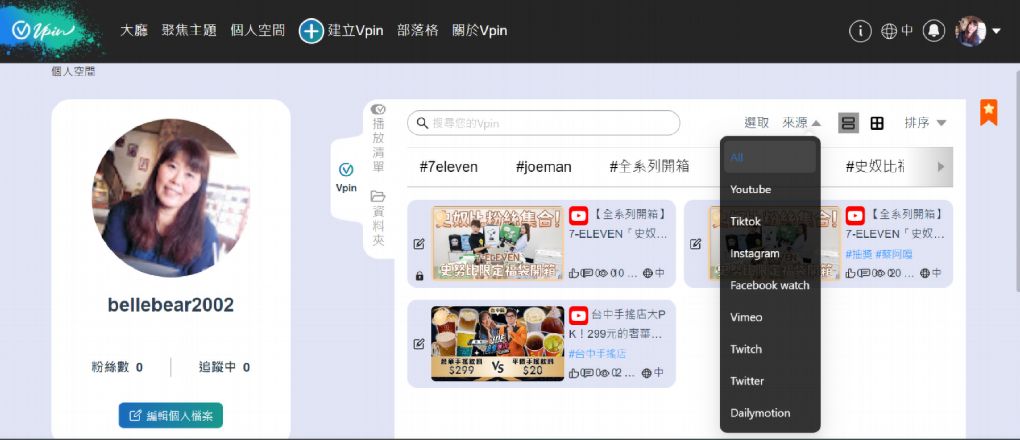Click the globe language icon in the header
Screen dimensions: 1020x440
(x=889, y=31)
